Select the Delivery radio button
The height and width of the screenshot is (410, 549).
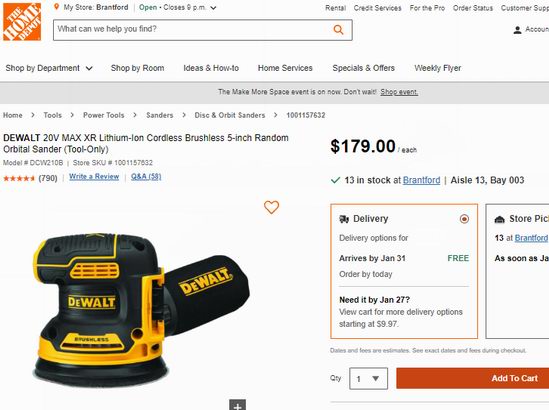[x=464, y=219]
